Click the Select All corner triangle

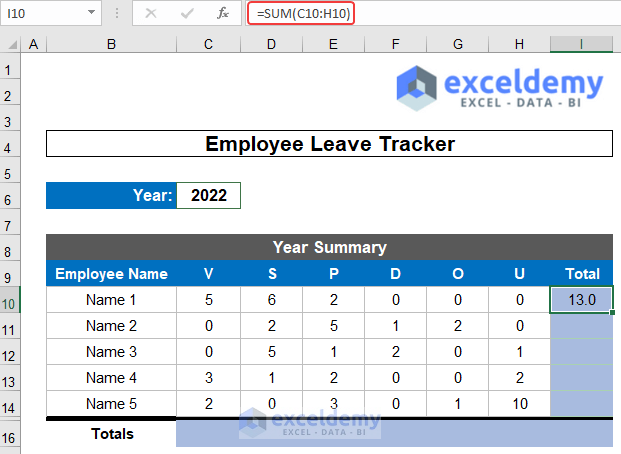[10, 45]
